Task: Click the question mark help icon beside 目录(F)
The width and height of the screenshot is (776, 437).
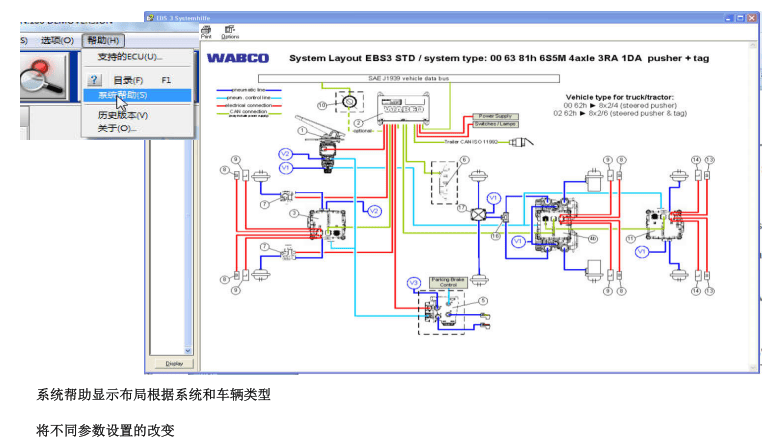Action: click(94, 80)
